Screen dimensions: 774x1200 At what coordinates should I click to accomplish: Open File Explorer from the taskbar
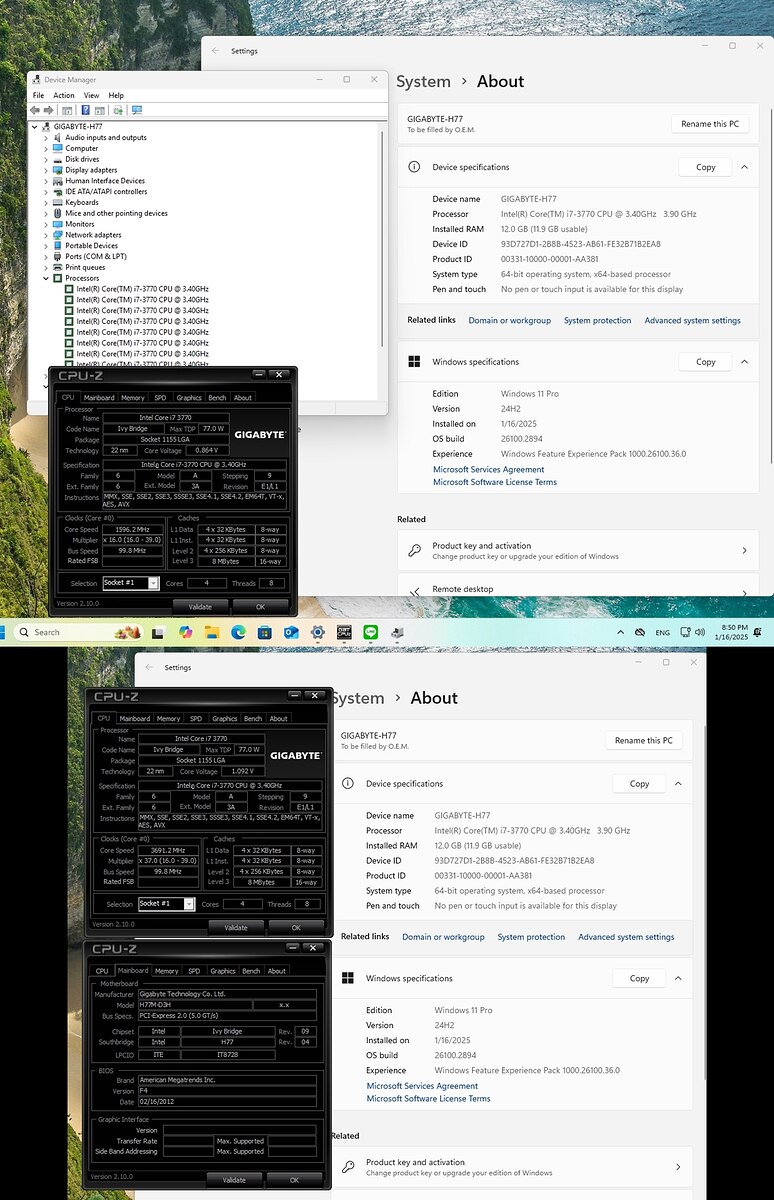[x=212, y=632]
